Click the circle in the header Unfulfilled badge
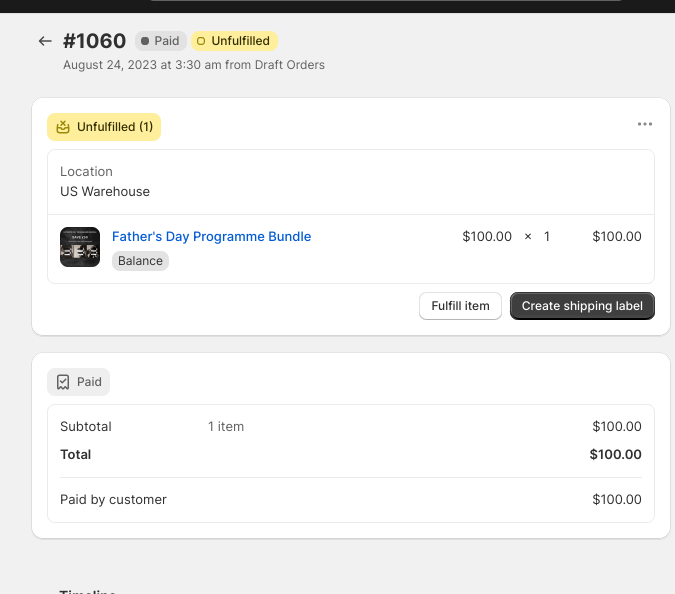The image size is (675, 594). (x=201, y=41)
